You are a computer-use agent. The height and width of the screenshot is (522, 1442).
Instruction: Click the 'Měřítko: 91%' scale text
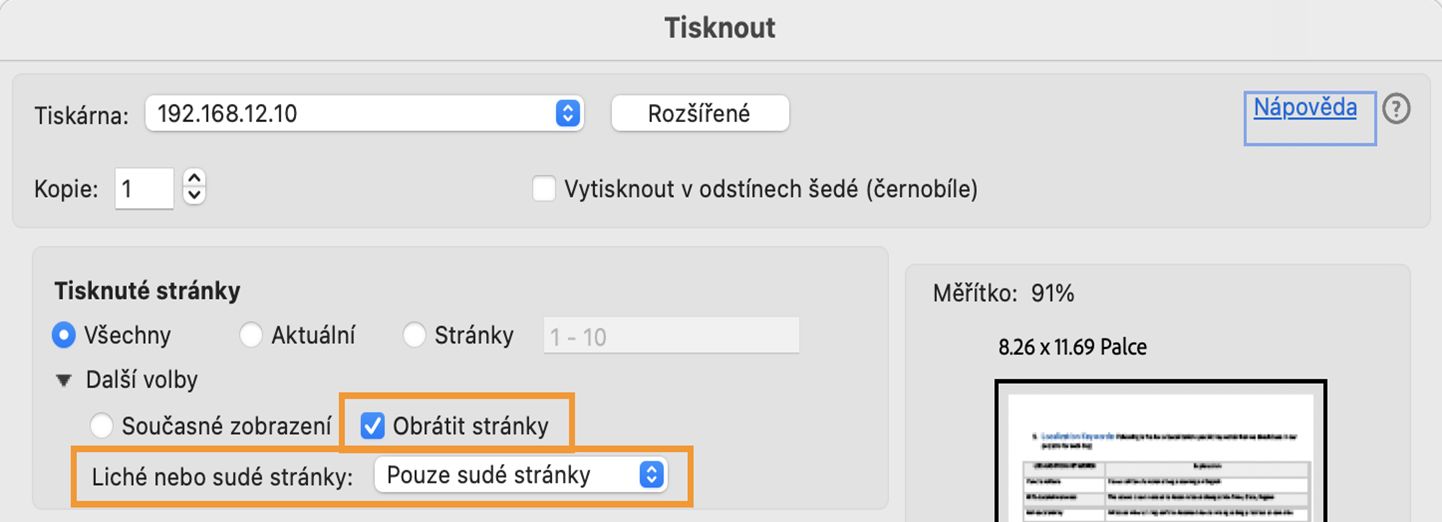1003,294
